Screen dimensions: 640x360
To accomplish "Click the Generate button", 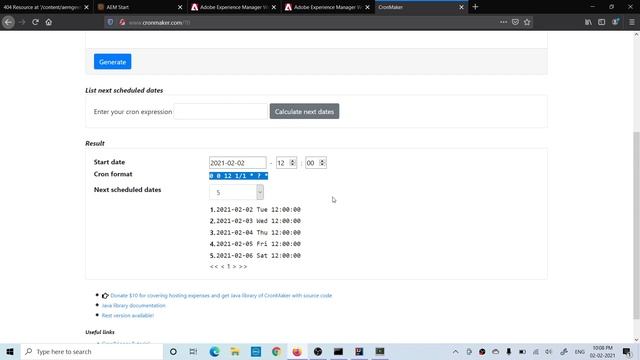I will (112, 62).
